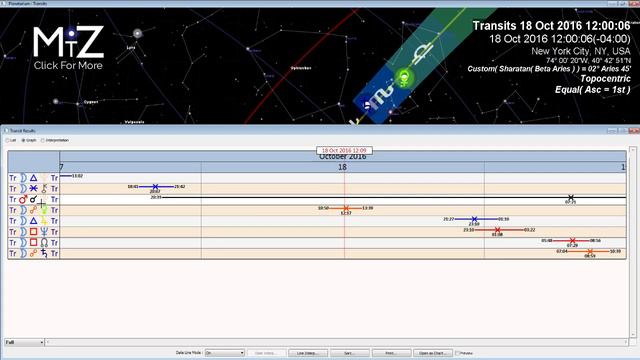Viewport: 640px width, 360px height.
Task: Click the Moon glyph in the North Node row
Action: click(x=23, y=242)
